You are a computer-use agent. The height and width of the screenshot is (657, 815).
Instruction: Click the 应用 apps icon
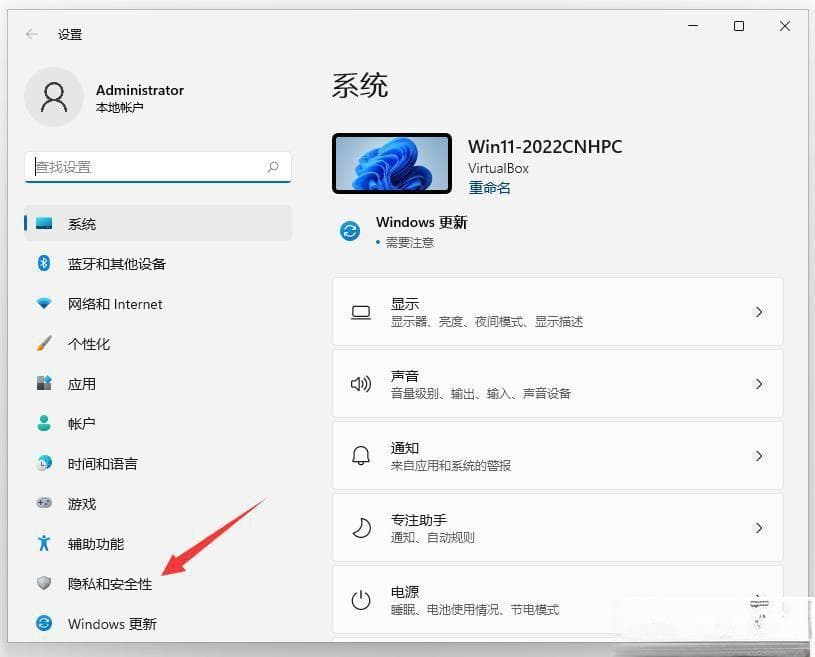point(44,384)
